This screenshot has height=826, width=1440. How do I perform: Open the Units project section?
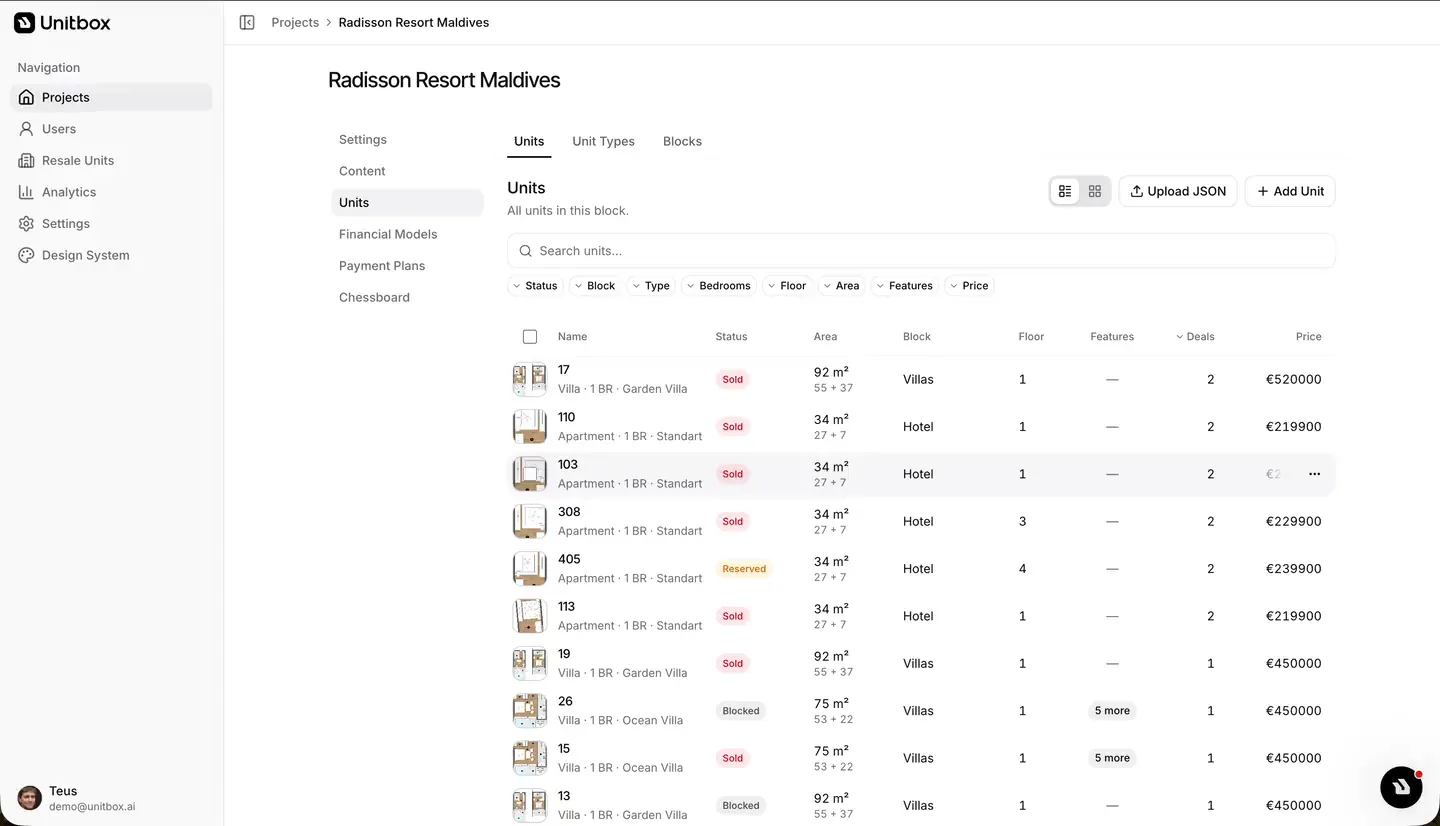coord(407,203)
